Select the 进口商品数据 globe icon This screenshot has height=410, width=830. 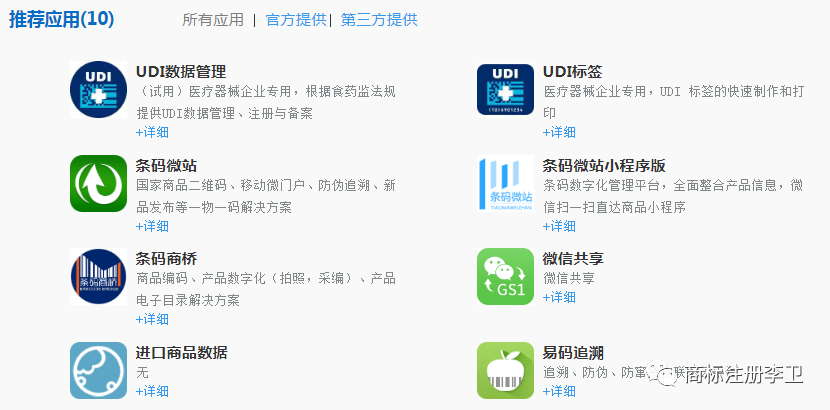click(98, 370)
